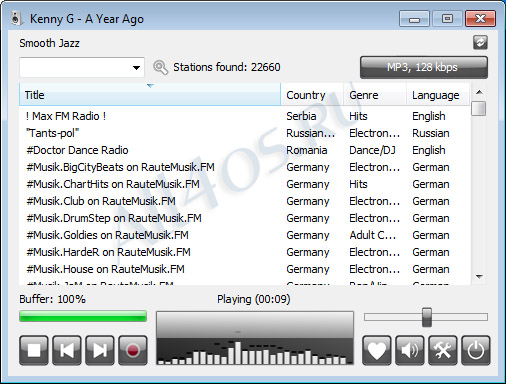This screenshot has width=506, height=384.
Task: Add station to favorites with heart icon
Action: (377, 350)
